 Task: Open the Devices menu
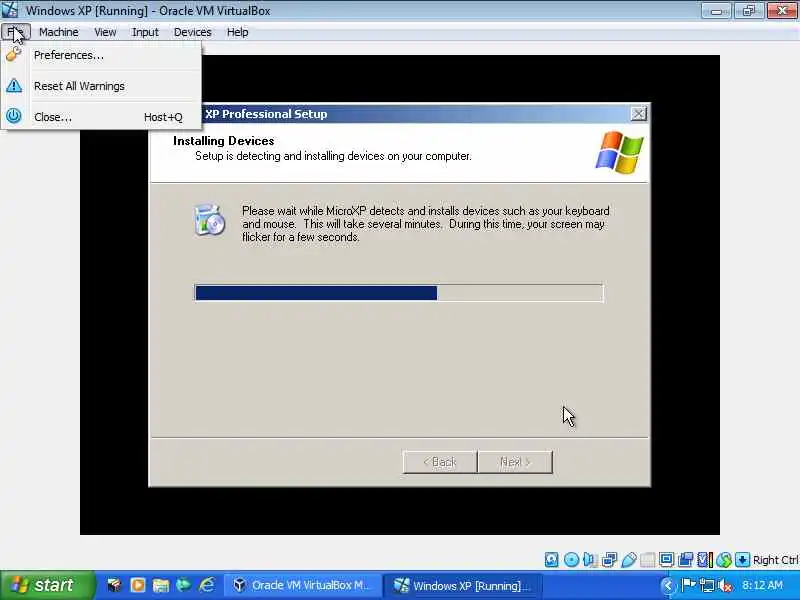tap(192, 32)
